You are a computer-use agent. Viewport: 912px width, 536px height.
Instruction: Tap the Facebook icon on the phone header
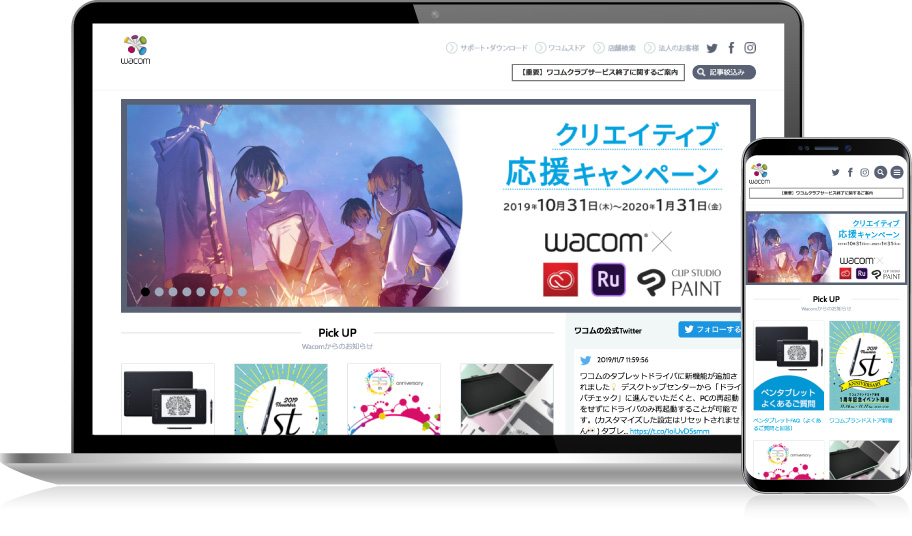850,172
